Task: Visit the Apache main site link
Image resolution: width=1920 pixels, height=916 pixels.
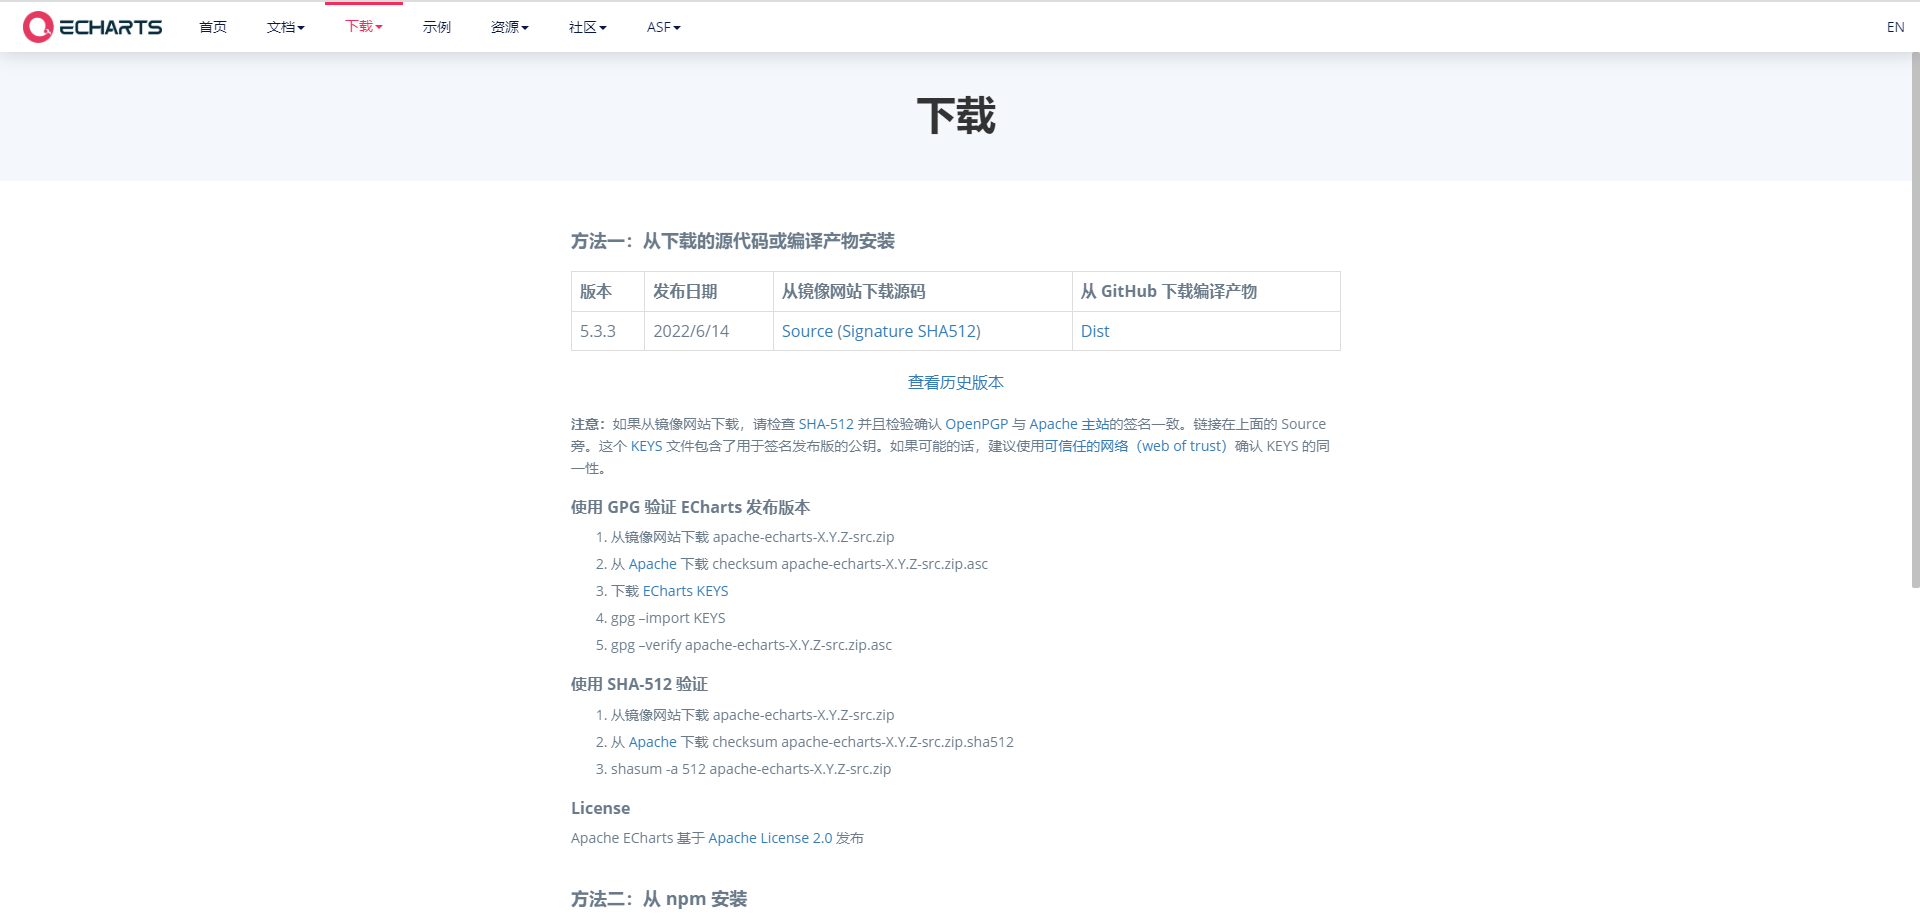Action: [x=1052, y=423]
